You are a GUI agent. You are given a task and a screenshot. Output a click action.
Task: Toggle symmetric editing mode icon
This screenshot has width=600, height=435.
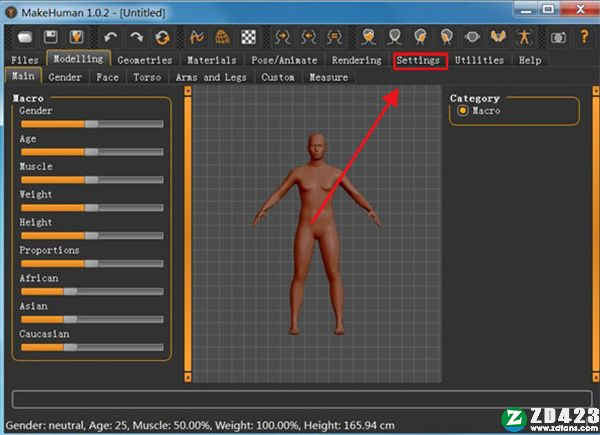[334, 37]
